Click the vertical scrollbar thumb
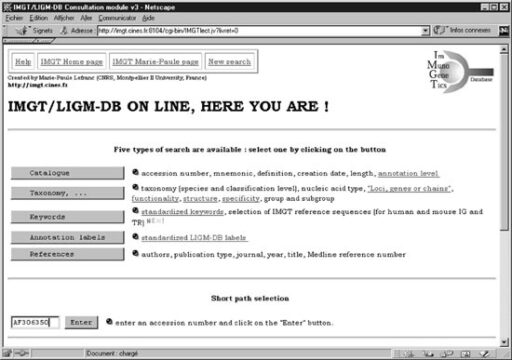The height and width of the screenshot is (360, 512). pos(504,142)
